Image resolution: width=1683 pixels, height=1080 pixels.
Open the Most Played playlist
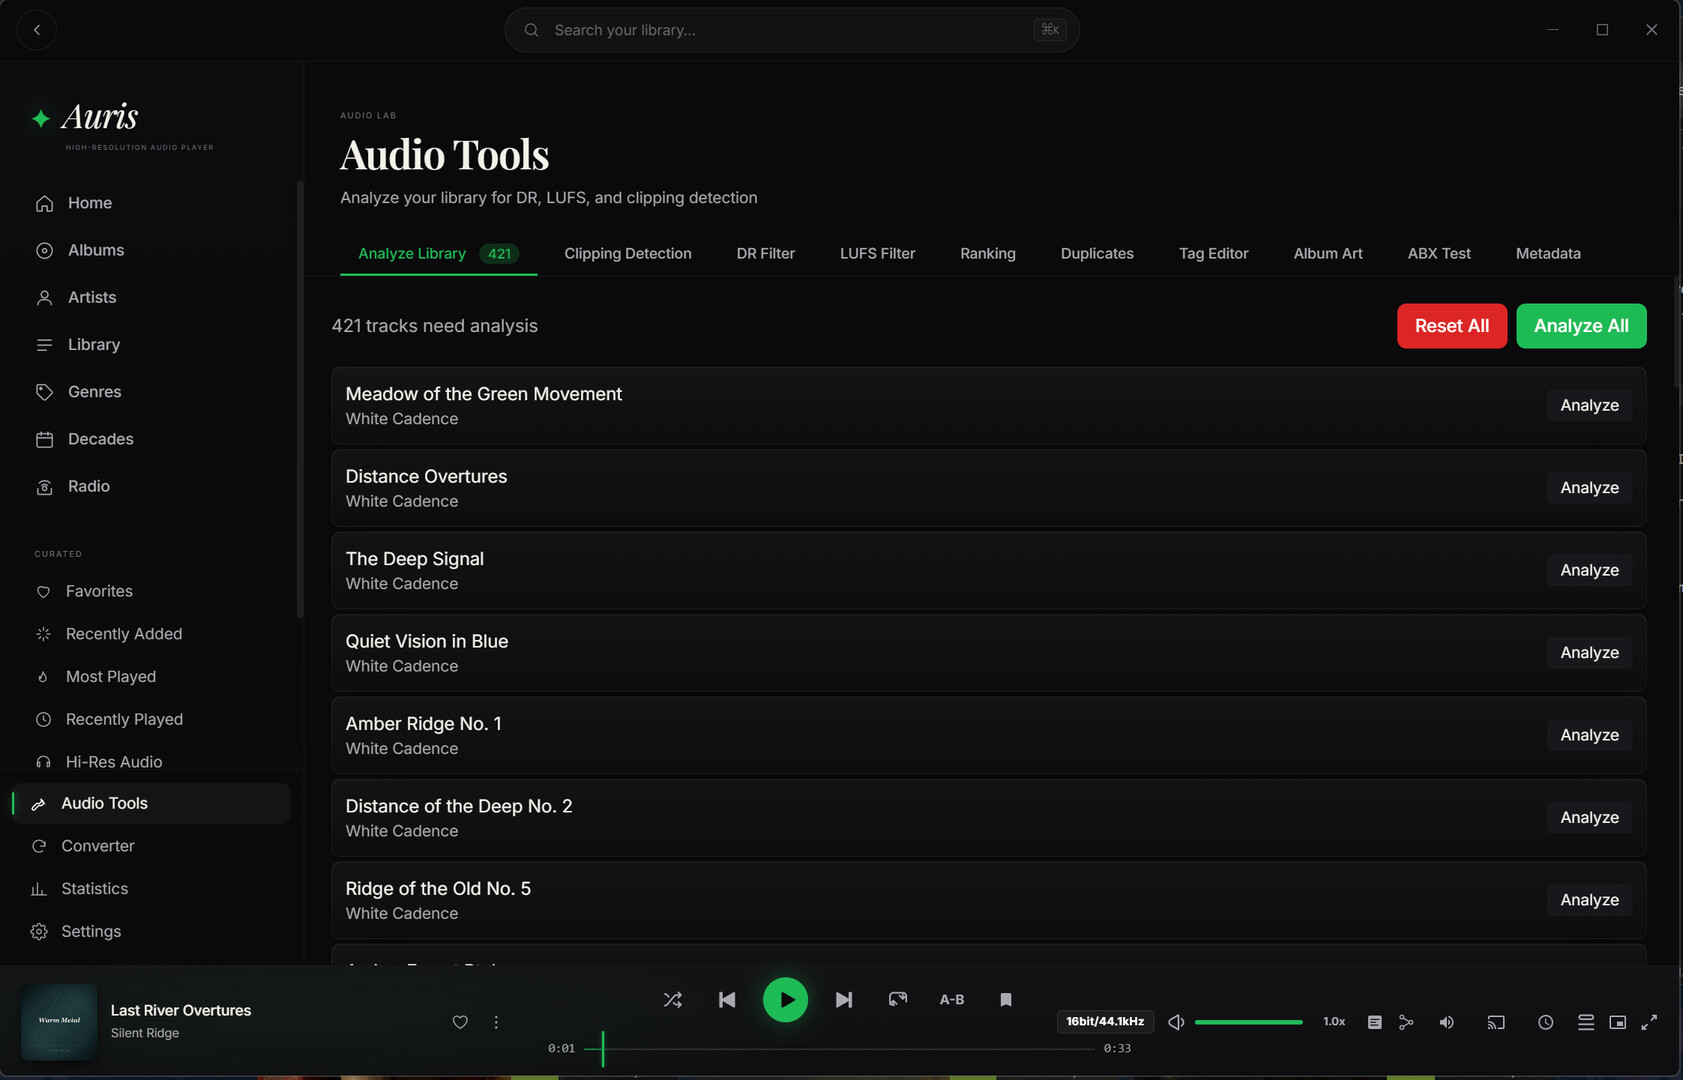coord(111,677)
